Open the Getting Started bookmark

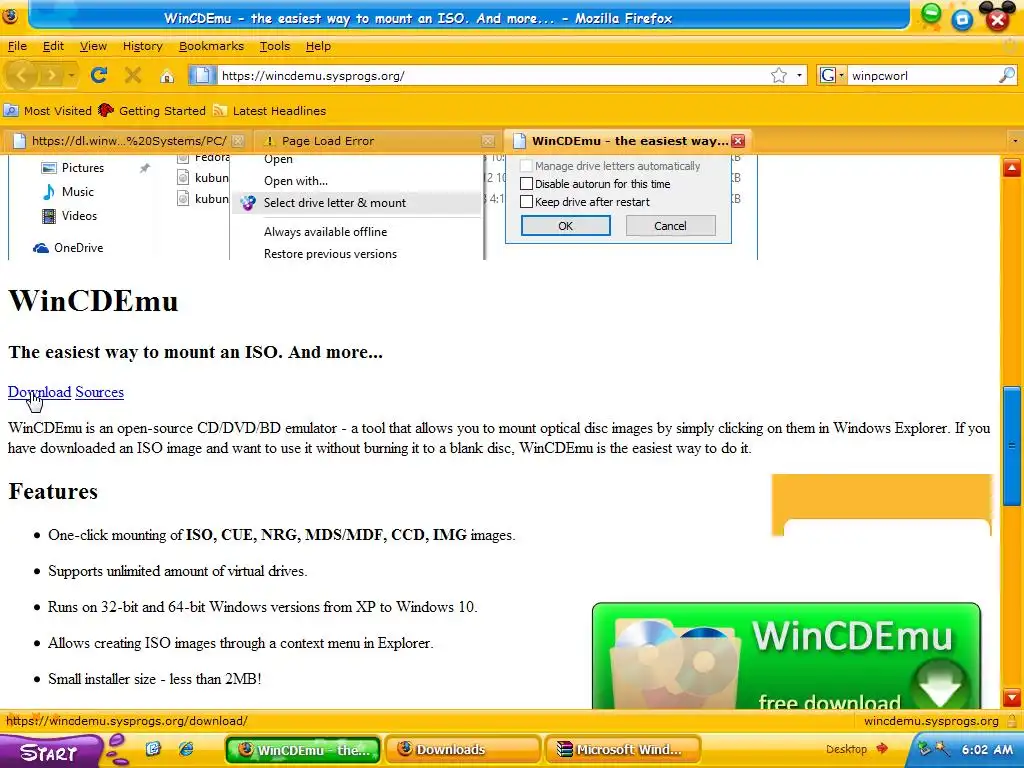pos(152,110)
